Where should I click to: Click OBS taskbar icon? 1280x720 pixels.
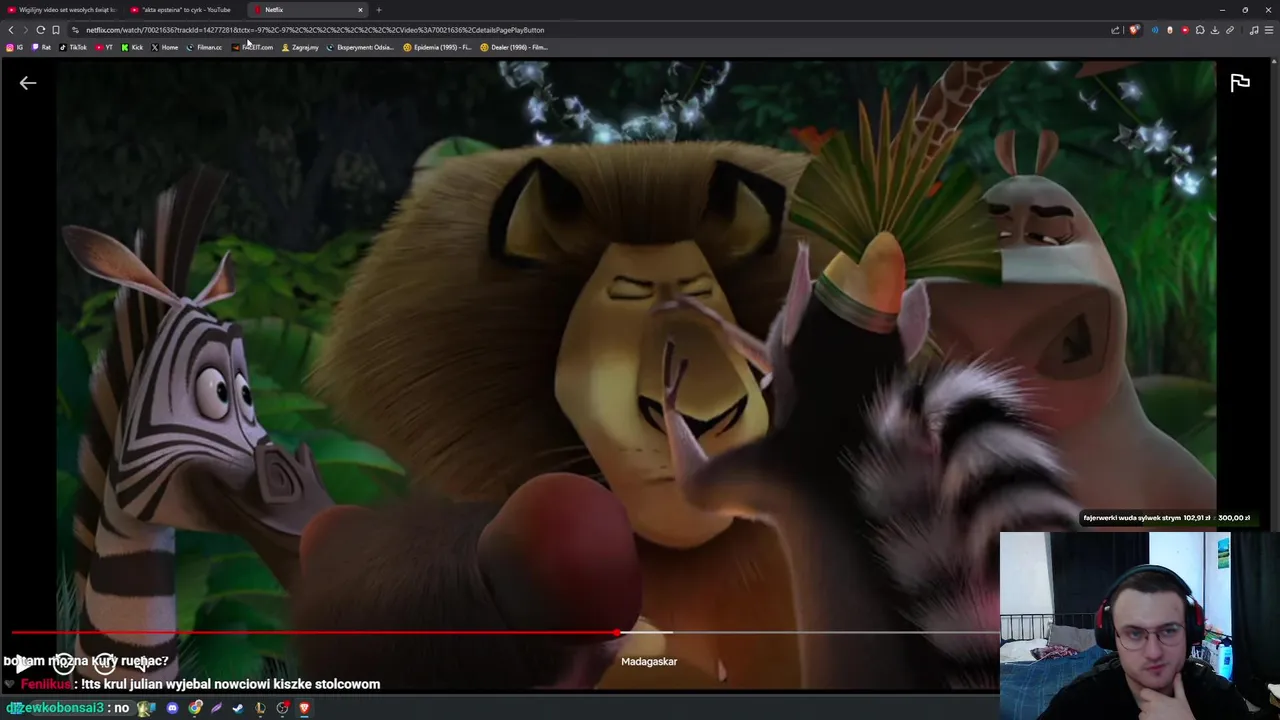pos(283,708)
